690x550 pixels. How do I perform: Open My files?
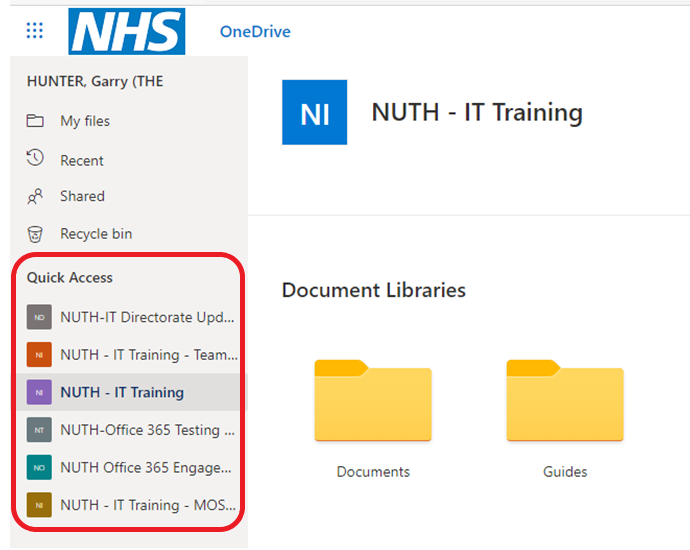pos(85,121)
